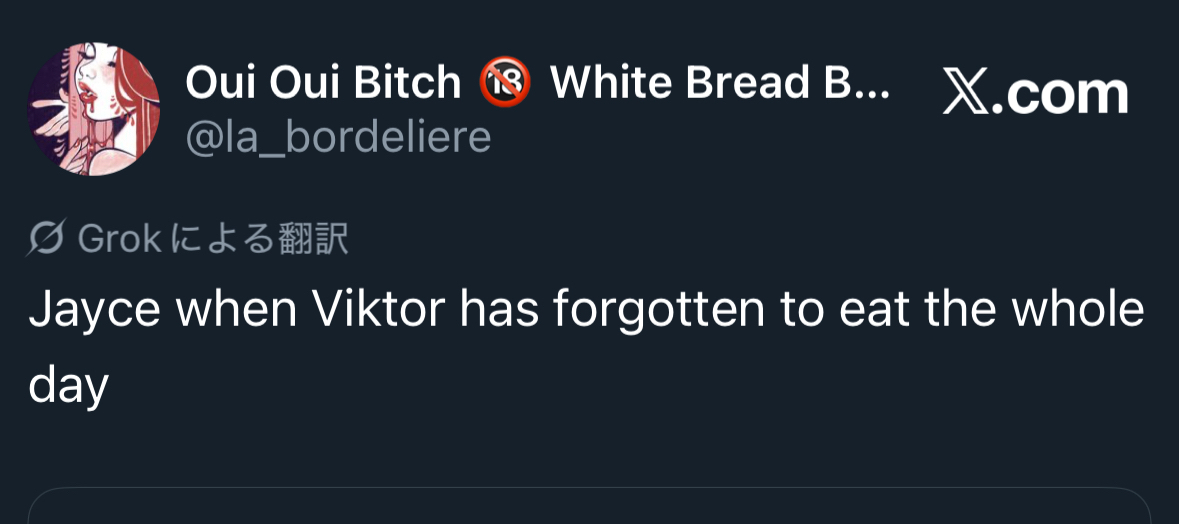Screen dimensions: 1179x524
Task: Click the "Oui Oui Bitch" display name
Action: coord(322,83)
